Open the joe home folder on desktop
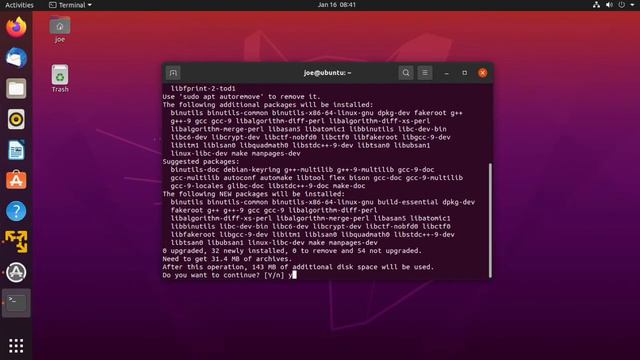This screenshot has width=640, height=360. (60, 29)
